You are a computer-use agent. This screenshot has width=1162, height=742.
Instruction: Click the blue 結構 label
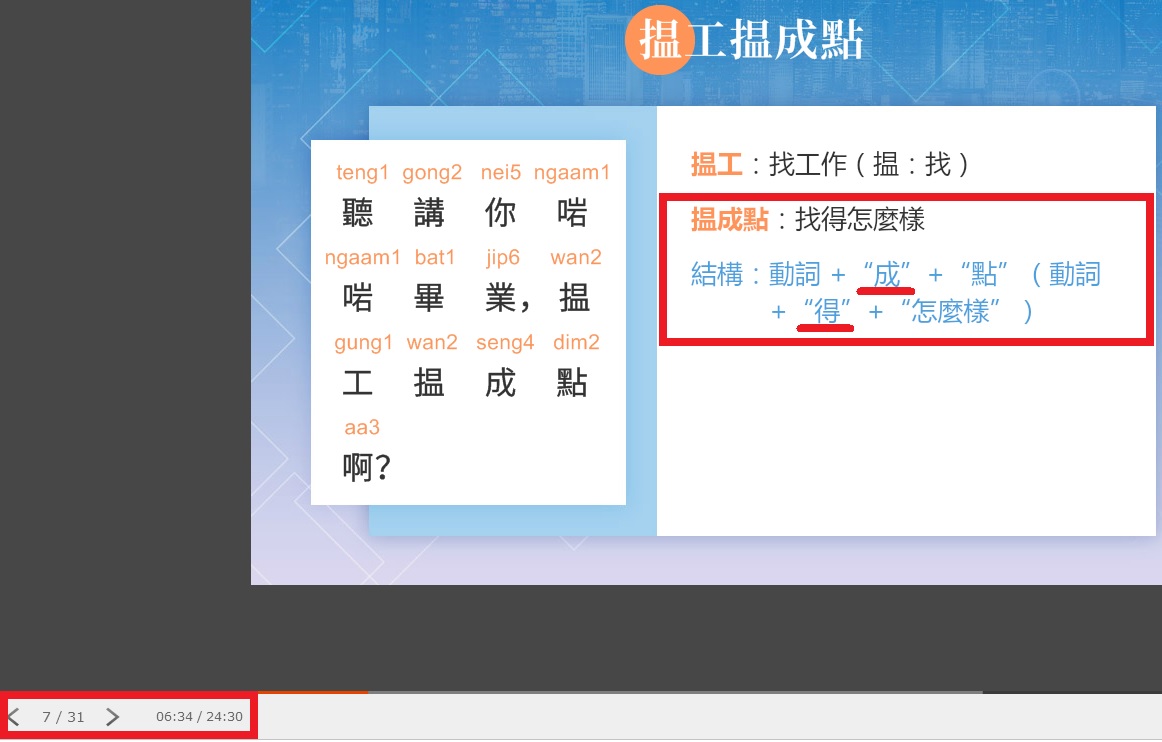click(717, 275)
